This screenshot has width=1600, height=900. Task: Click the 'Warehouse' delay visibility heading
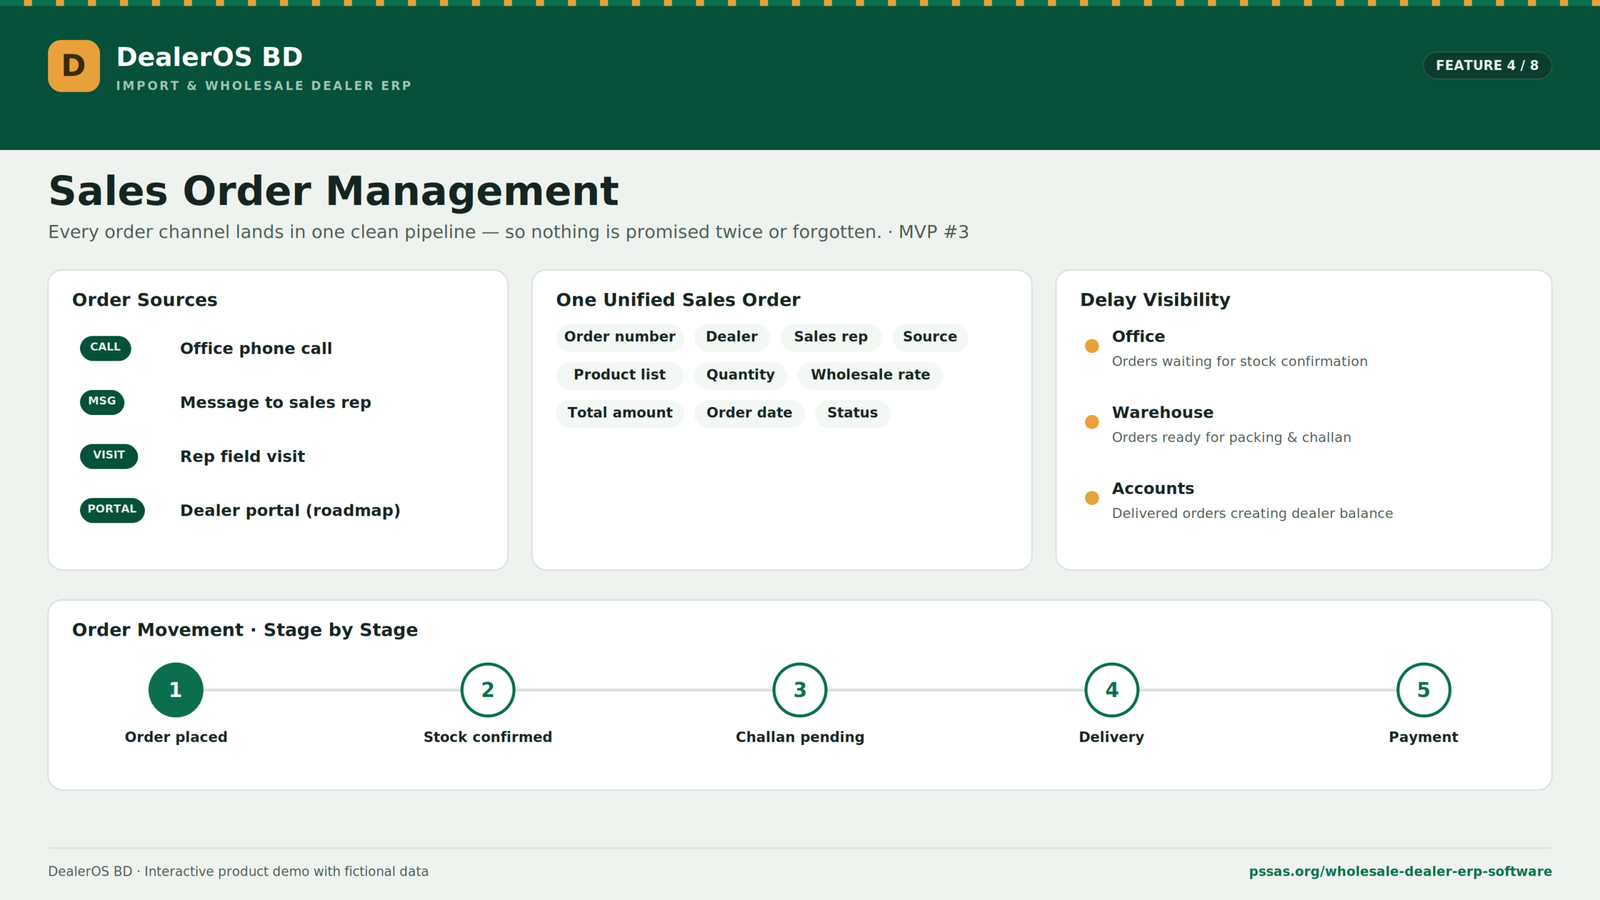[x=1163, y=413]
